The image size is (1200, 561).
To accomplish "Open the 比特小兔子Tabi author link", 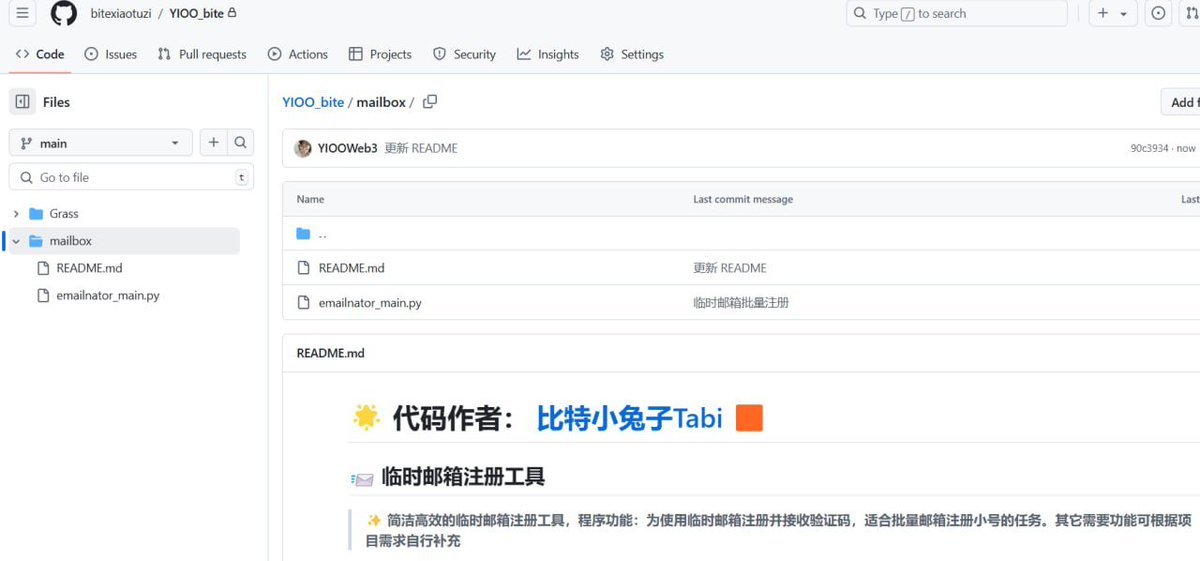I will pos(629,418).
